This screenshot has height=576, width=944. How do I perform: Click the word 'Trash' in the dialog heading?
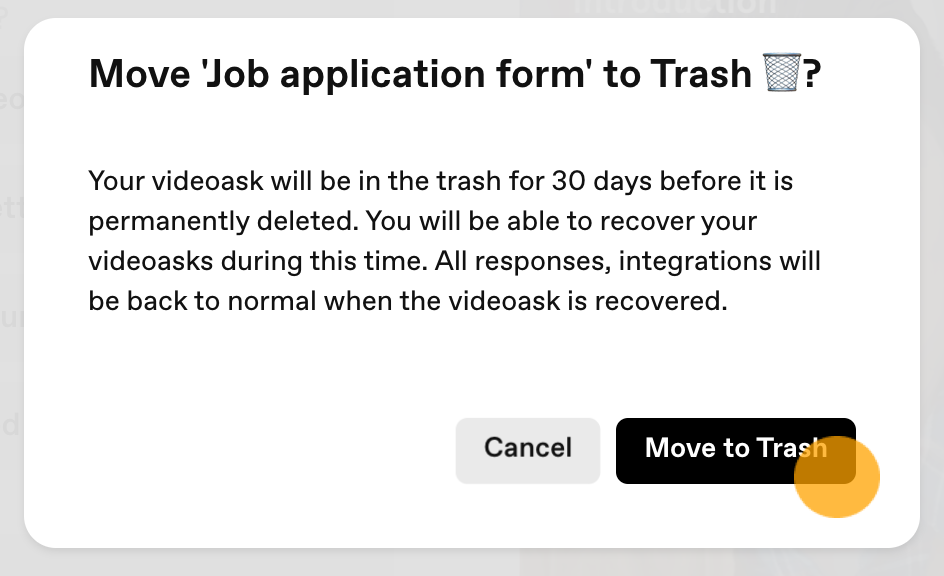(701, 74)
